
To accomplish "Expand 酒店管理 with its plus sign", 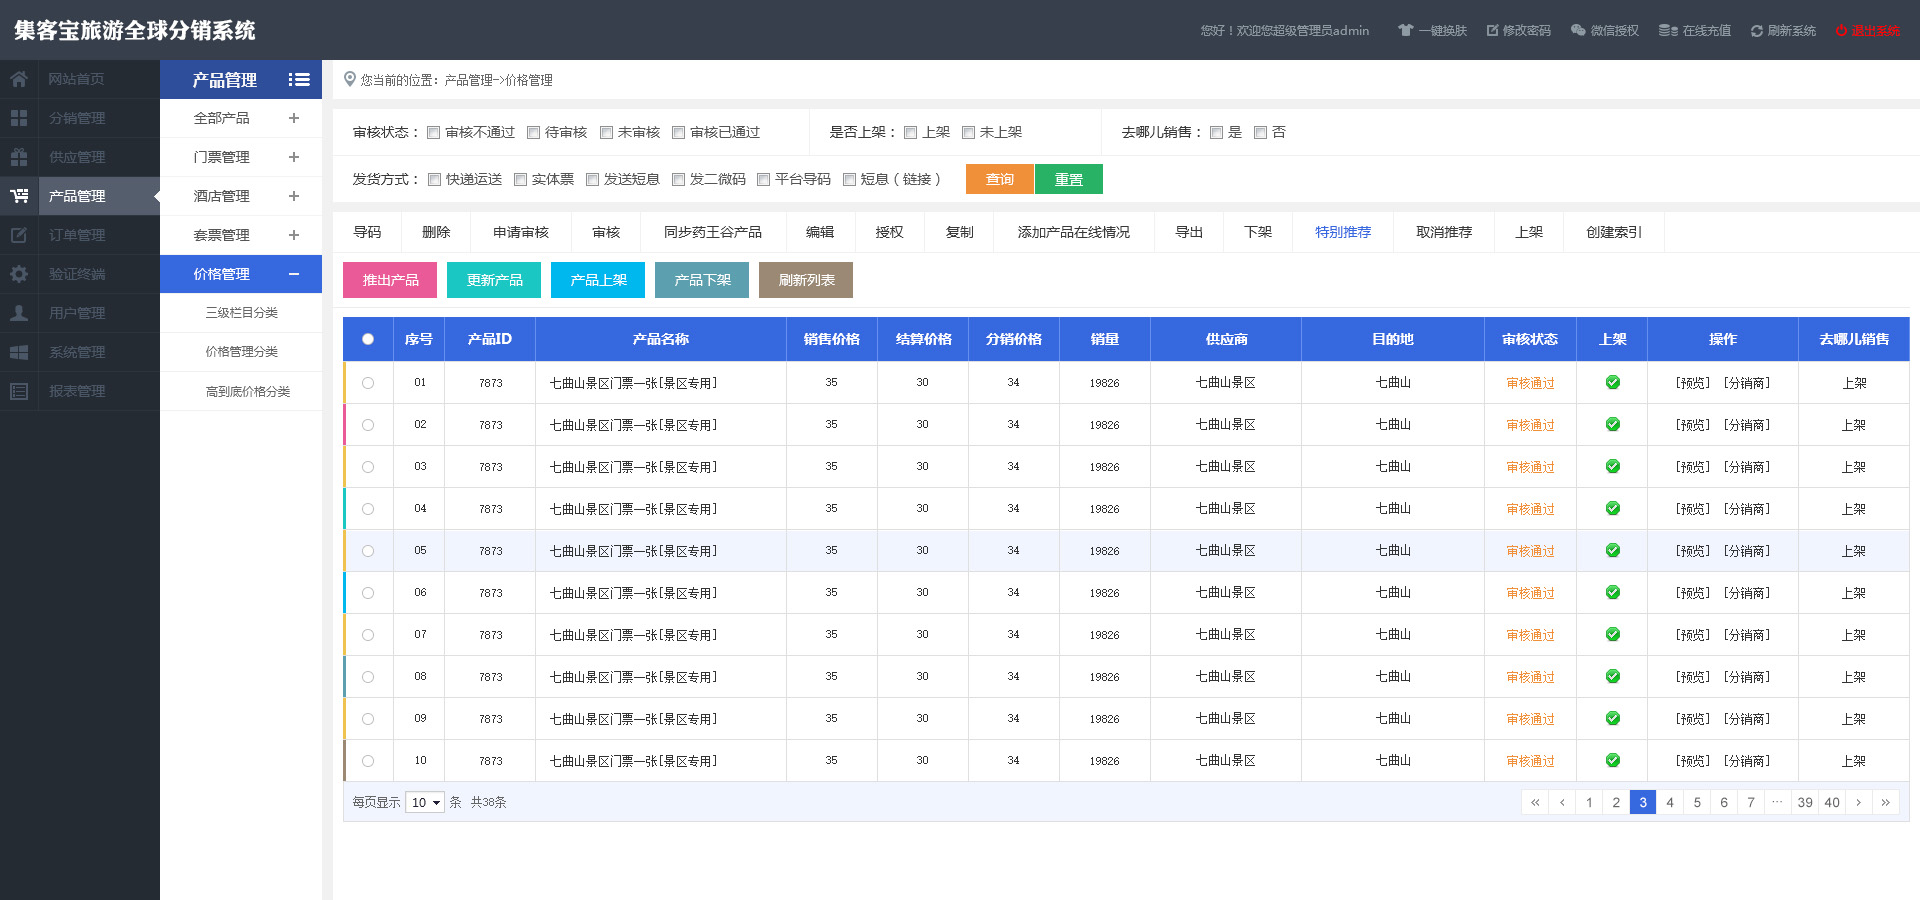I will 294,196.
